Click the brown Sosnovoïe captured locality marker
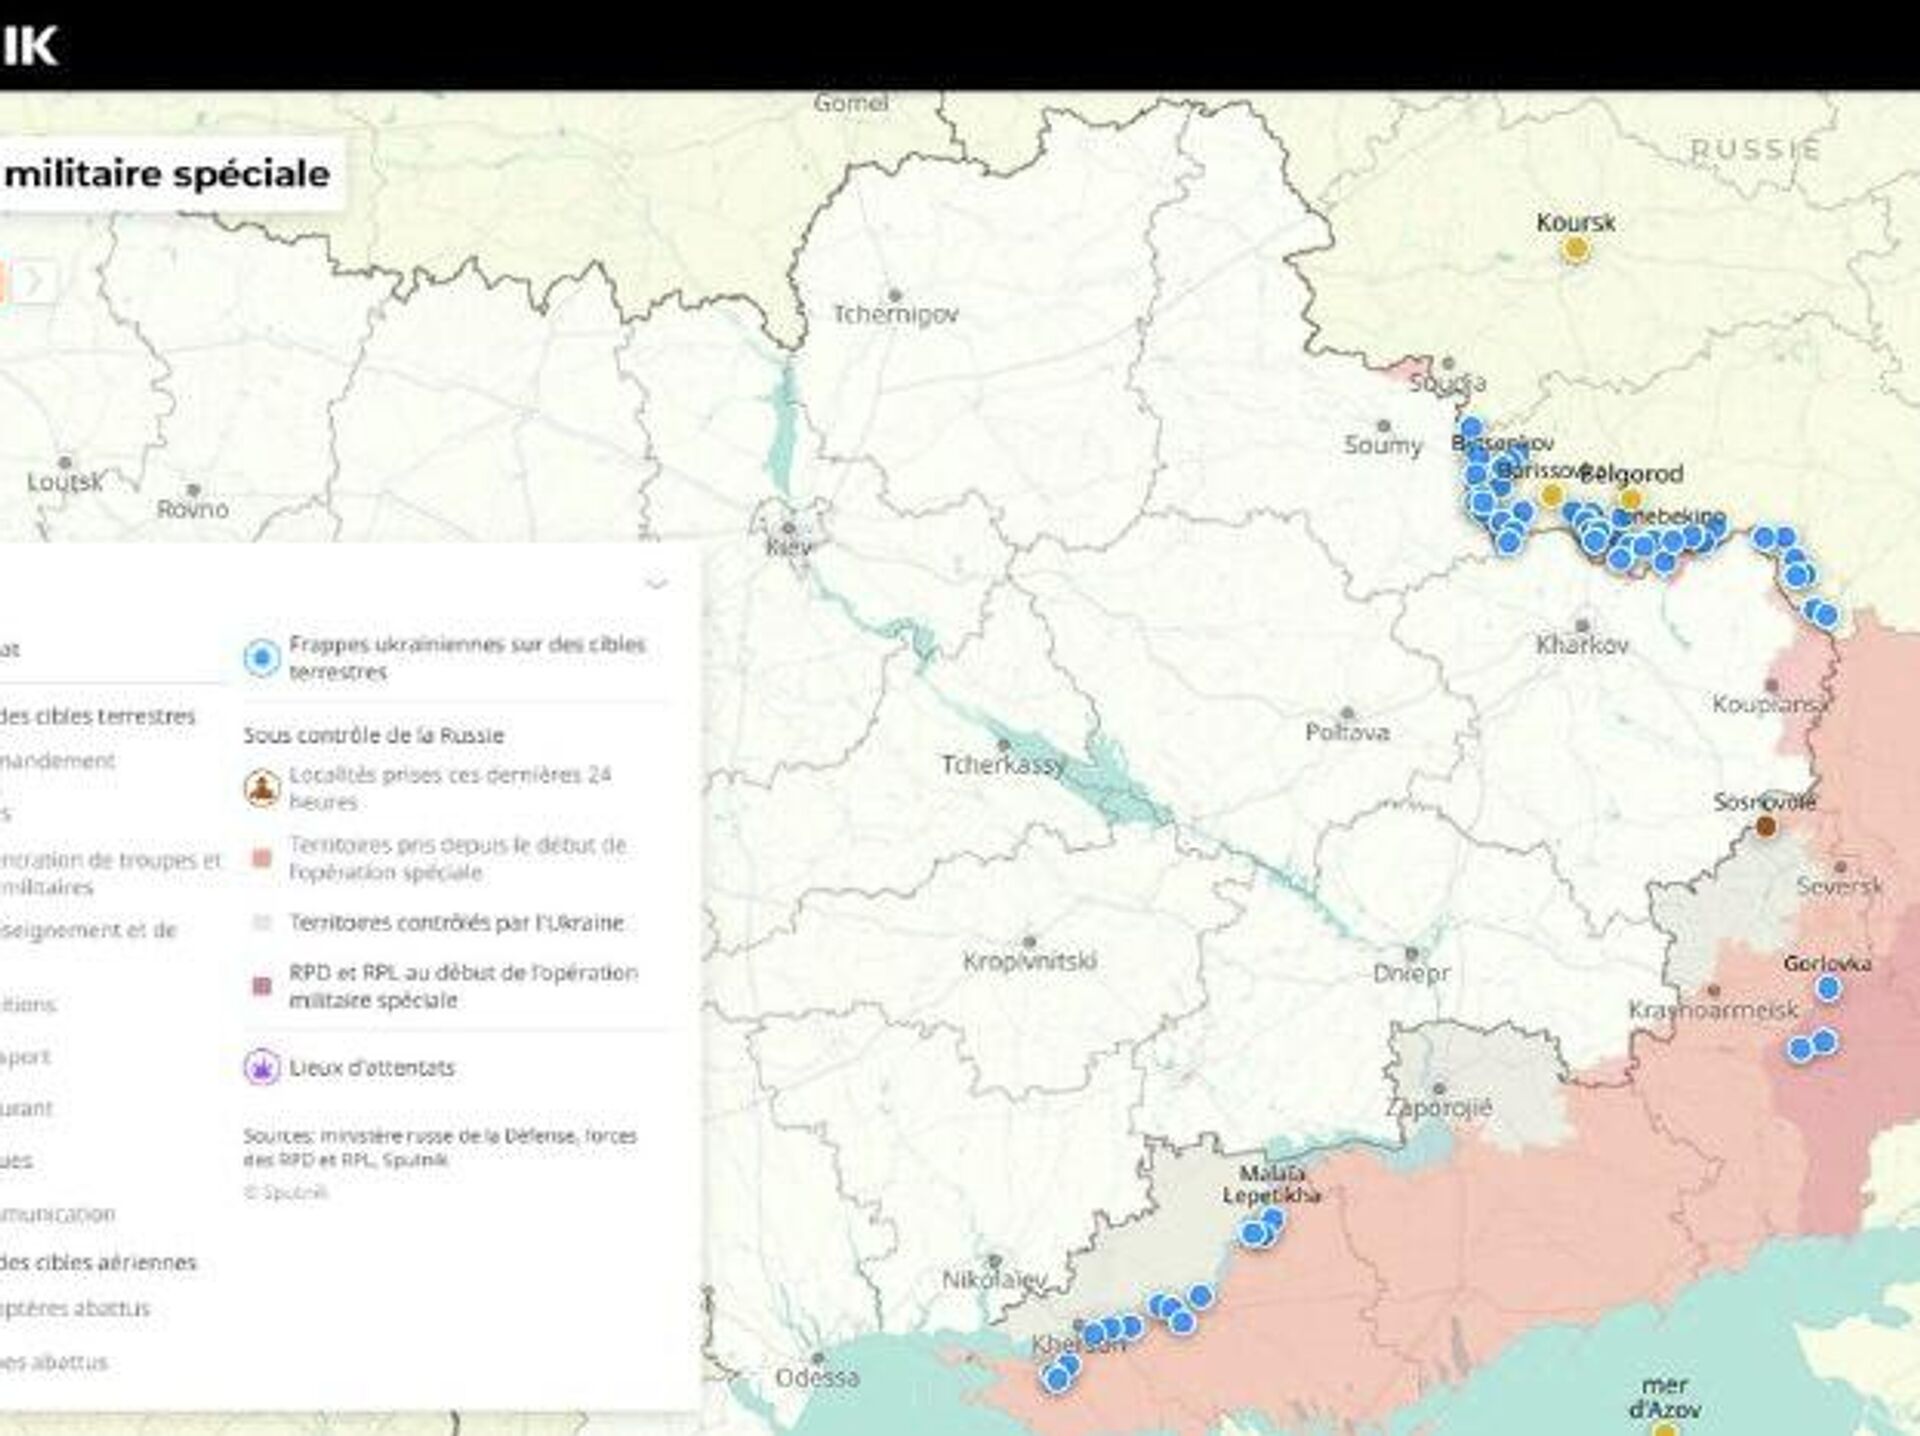The height and width of the screenshot is (1436, 1920). pyautogui.click(x=1766, y=826)
